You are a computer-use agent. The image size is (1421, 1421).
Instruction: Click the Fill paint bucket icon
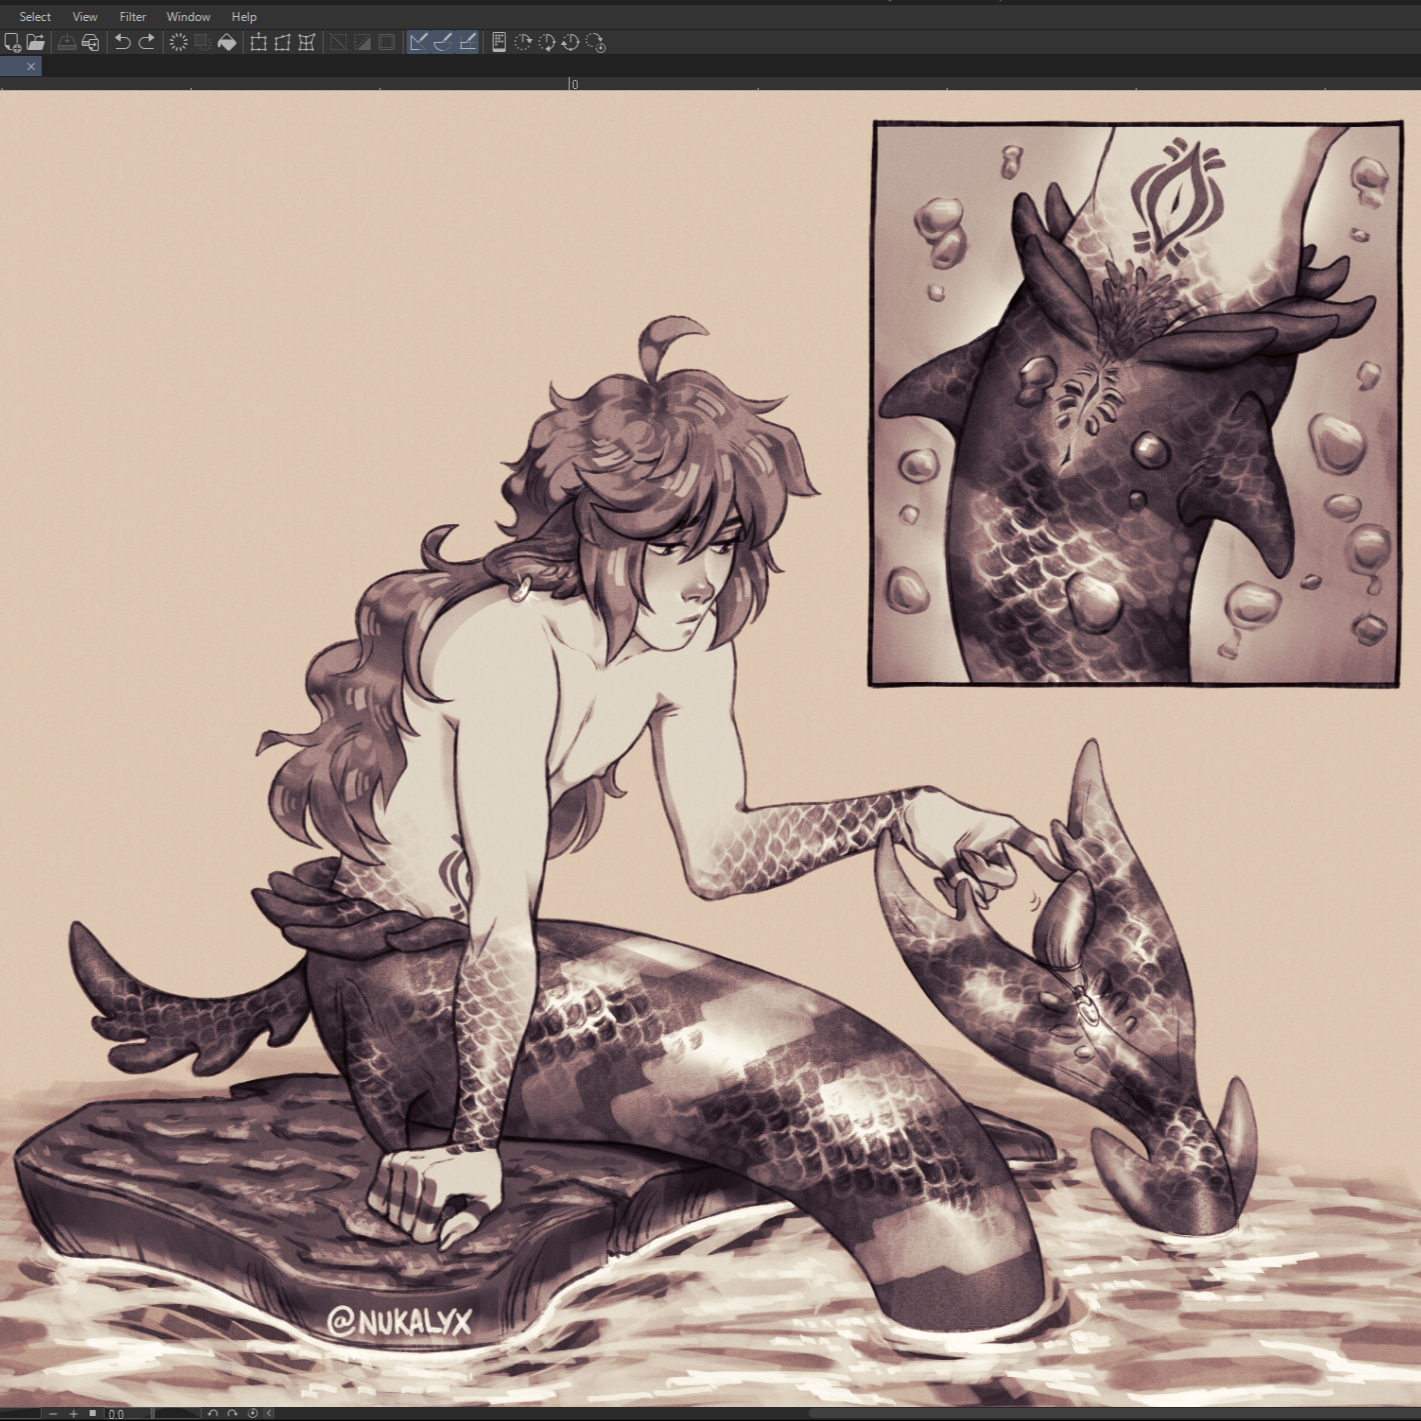click(227, 42)
